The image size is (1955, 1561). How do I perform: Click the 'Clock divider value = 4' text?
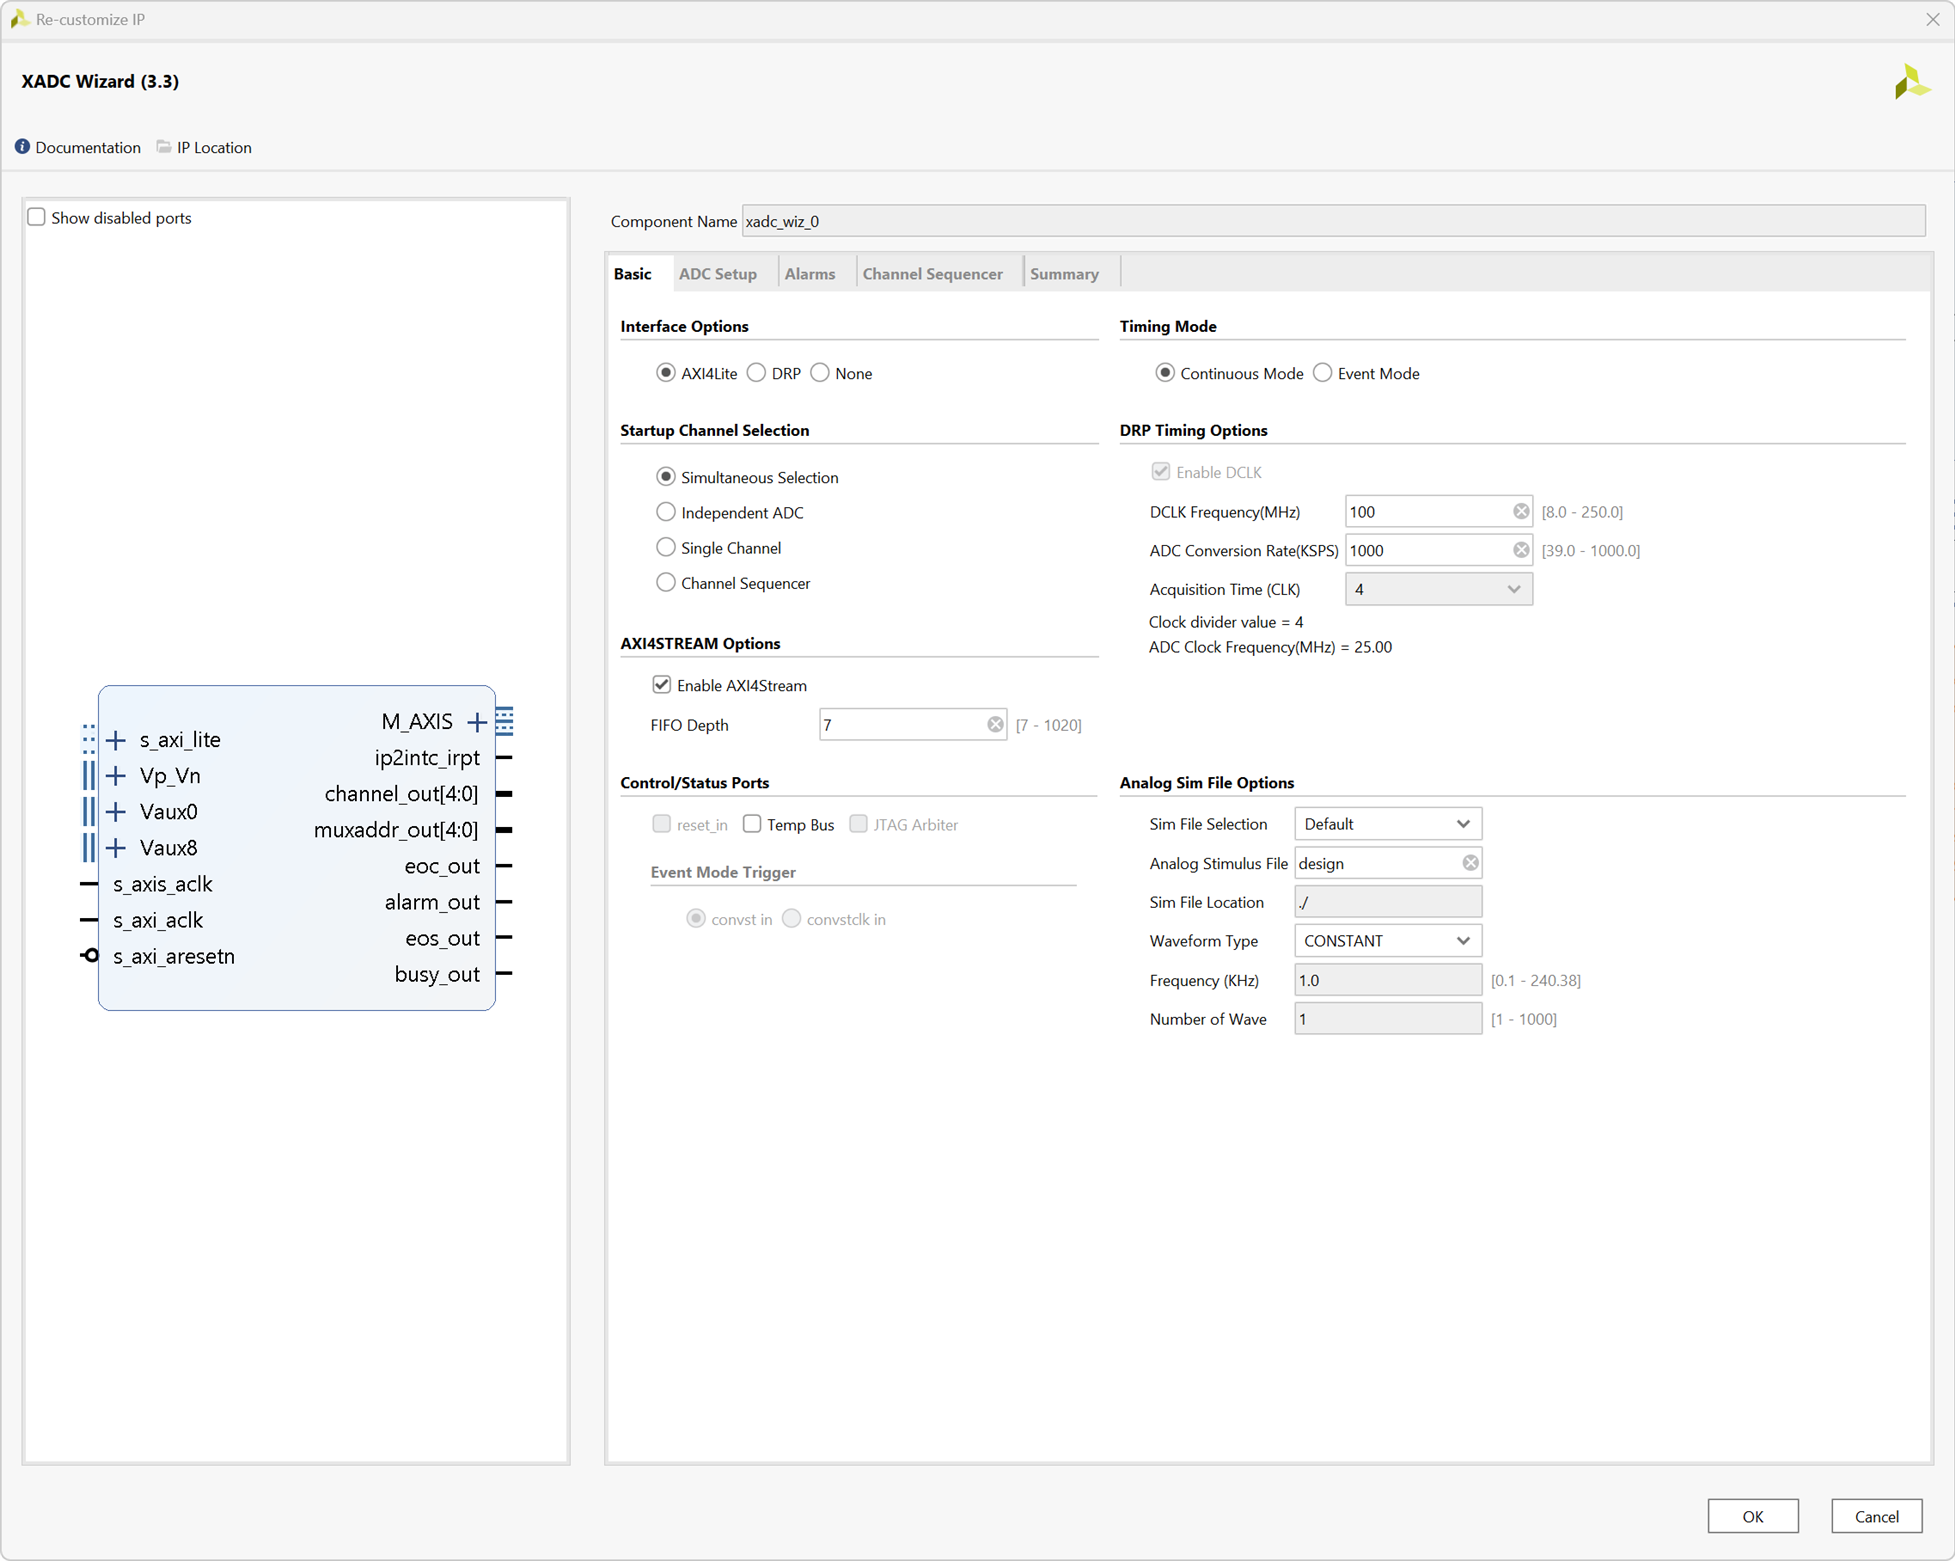tap(1226, 622)
